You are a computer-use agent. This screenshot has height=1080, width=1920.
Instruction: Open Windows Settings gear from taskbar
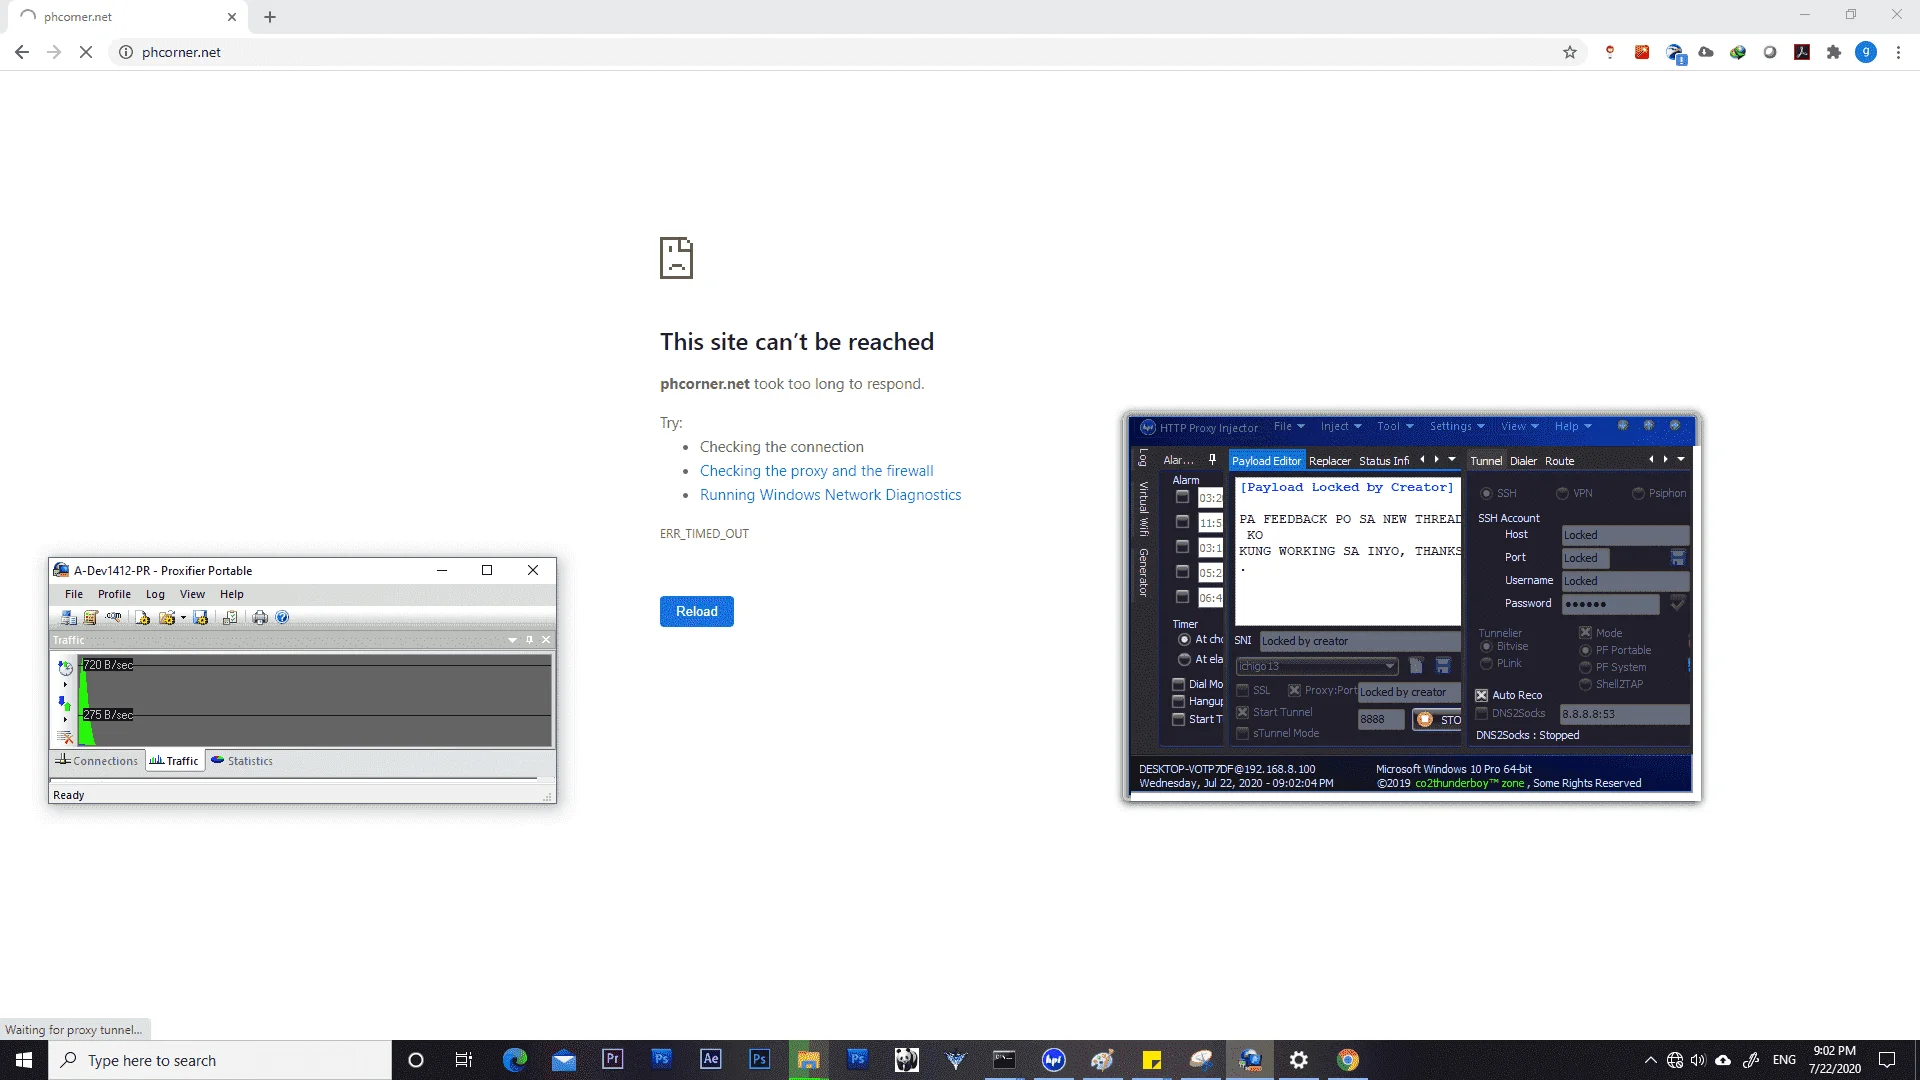coord(1298,1060)
